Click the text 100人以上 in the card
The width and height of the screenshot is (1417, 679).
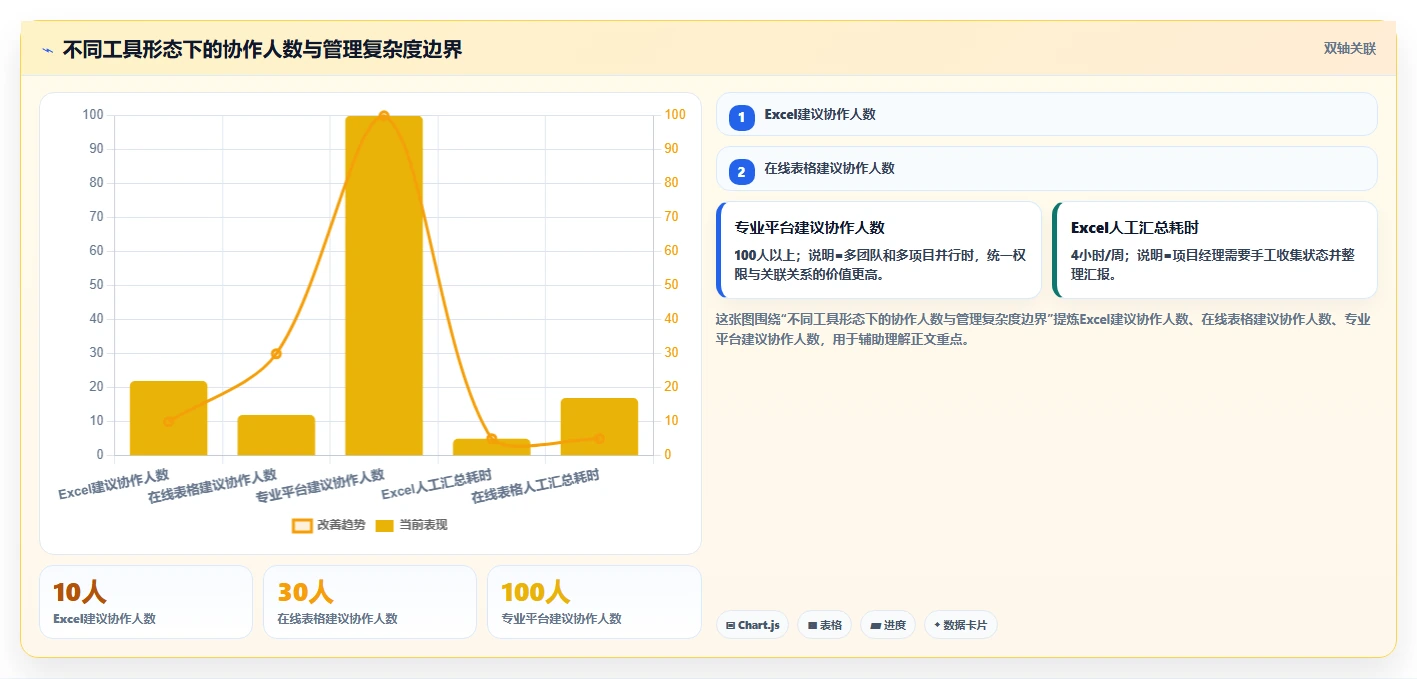765,255
